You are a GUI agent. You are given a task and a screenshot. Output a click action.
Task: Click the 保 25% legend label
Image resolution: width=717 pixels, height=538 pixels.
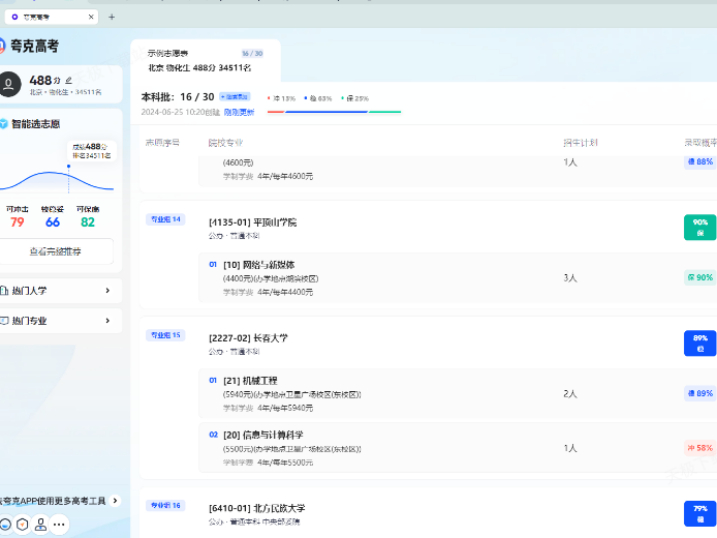[x=355, y=98]
